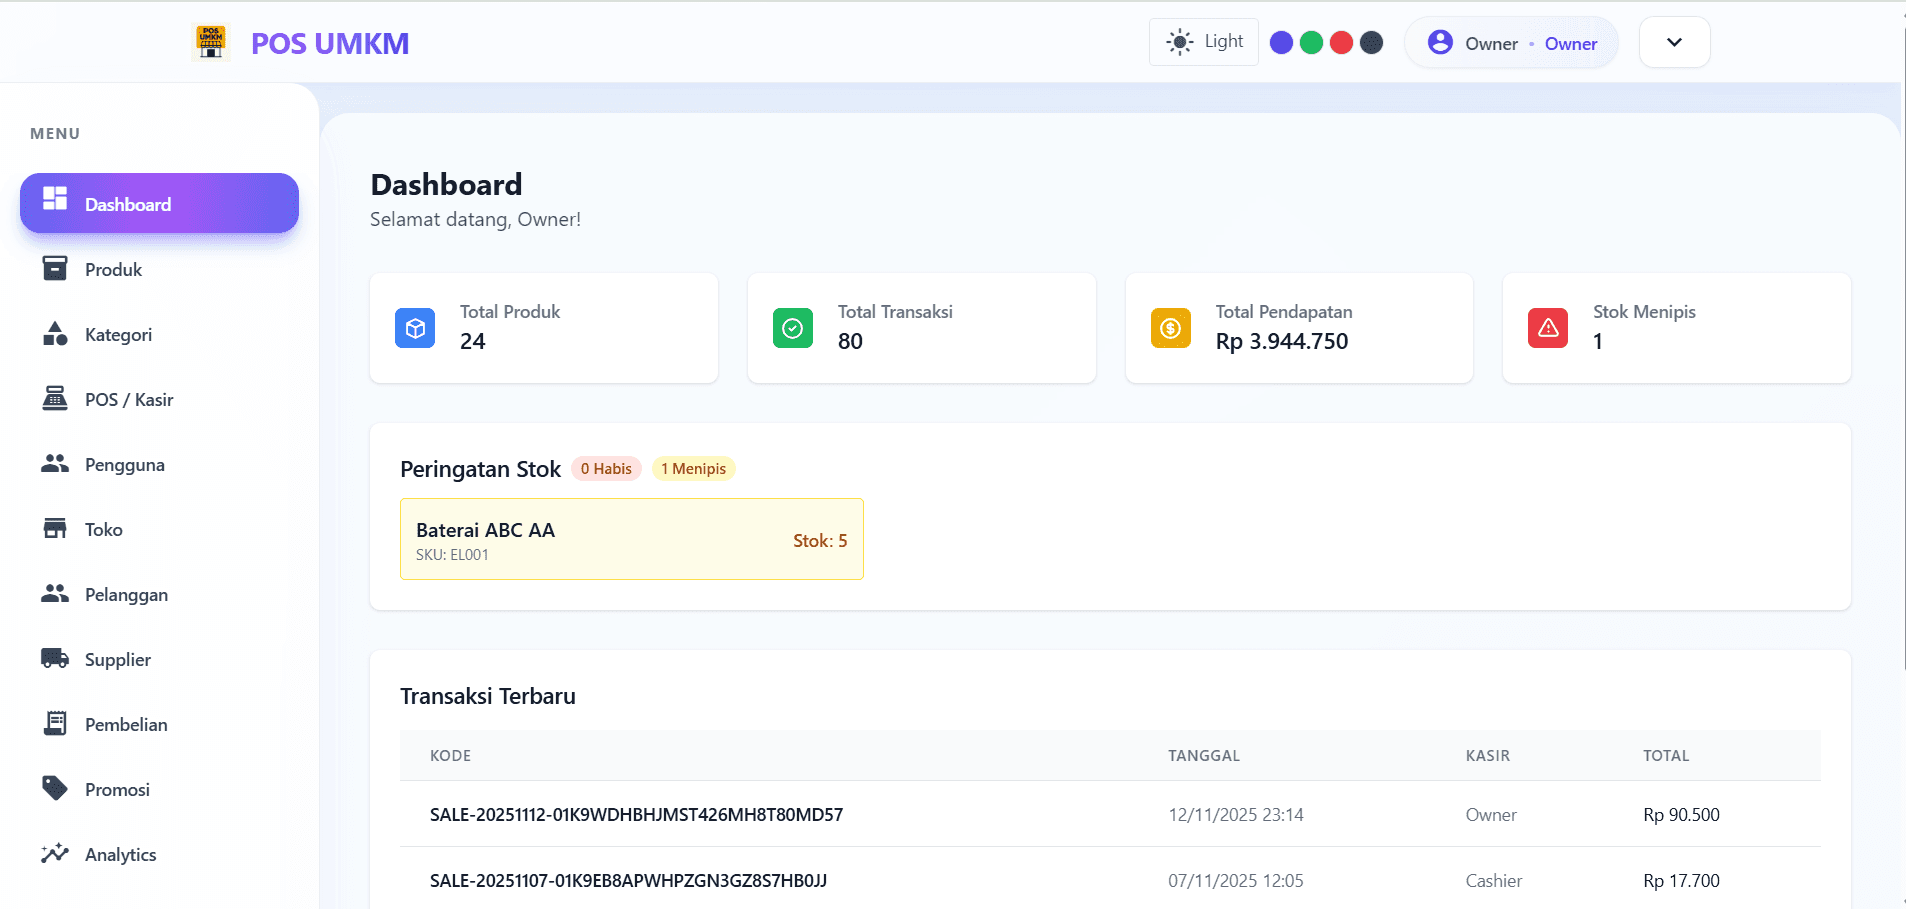The image size is (1906, 909).
Task: Open the Owner user profile pill
Action: point(1511,43)
